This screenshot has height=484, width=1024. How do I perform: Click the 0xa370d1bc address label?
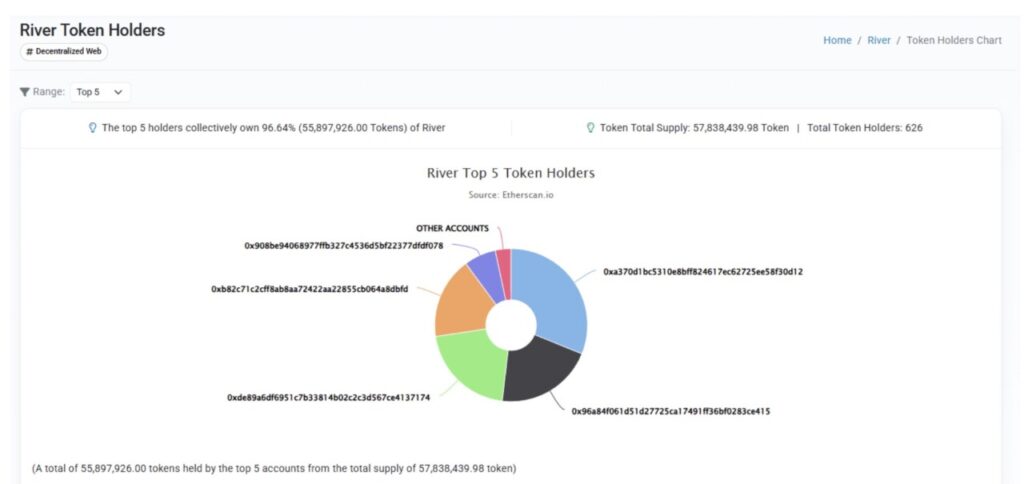[703, 271]
